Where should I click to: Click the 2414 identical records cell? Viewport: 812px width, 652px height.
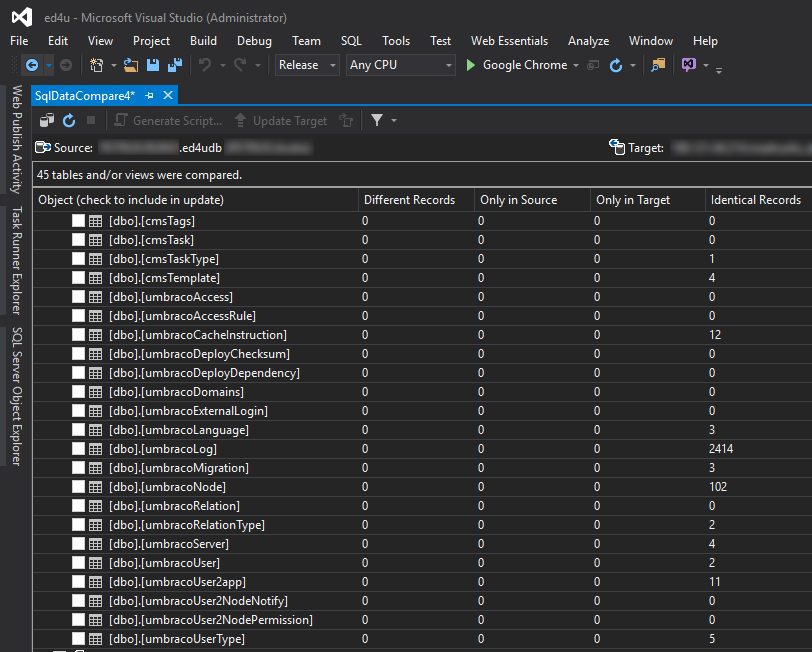pos(721,449)
